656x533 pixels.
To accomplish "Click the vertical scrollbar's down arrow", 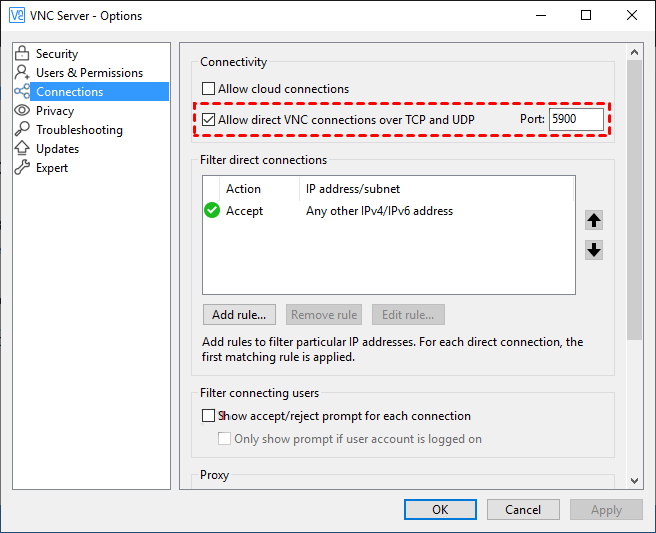I will coord(634,481).
